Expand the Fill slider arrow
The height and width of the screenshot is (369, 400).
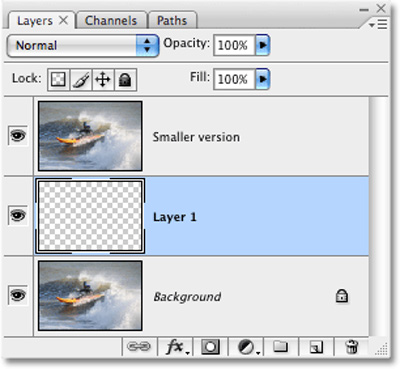click(x=262, y=79)
